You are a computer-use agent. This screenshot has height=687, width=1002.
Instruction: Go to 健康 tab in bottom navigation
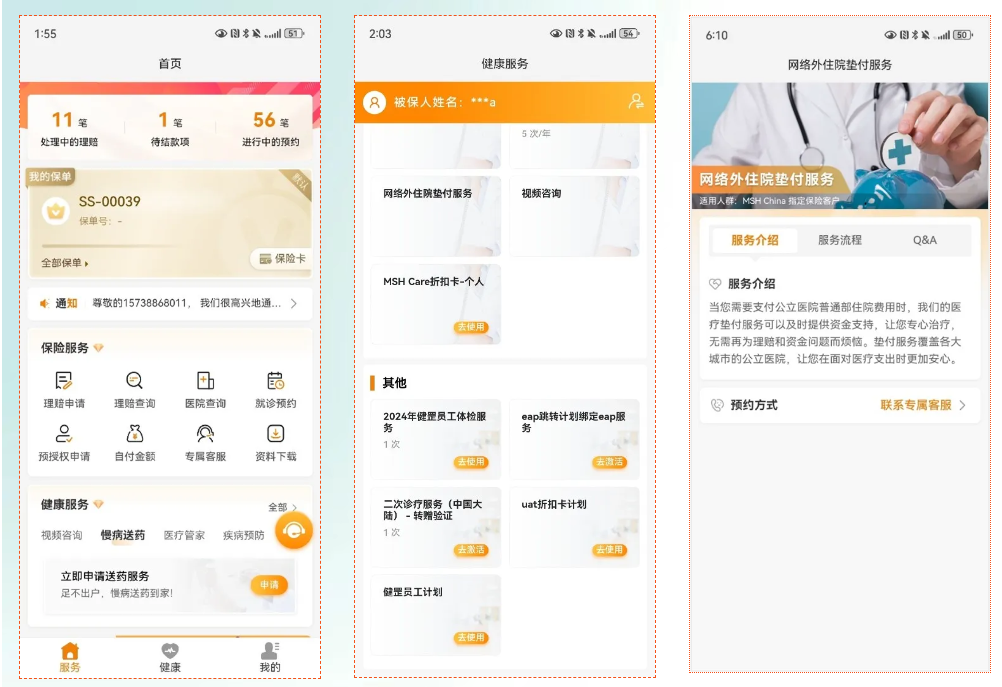coord(170,657)
